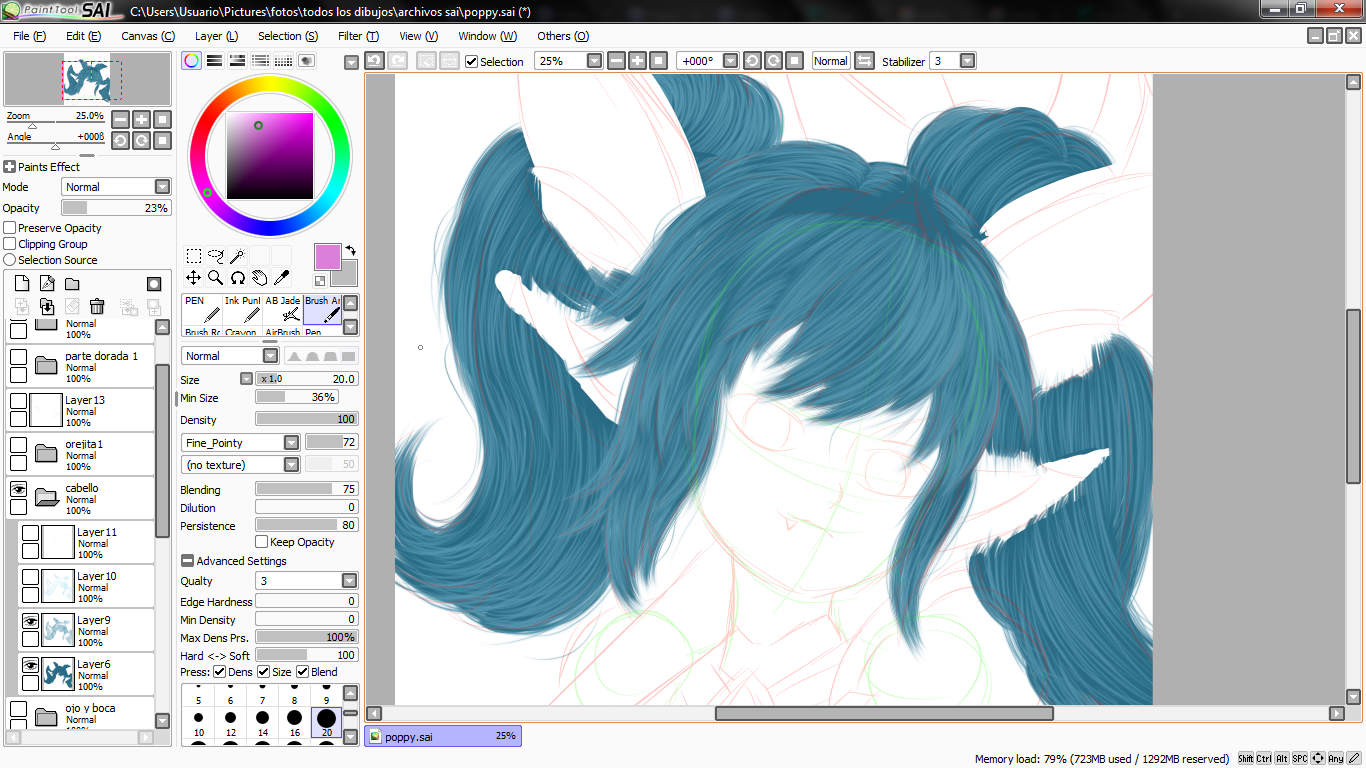Screen dimensions: 1366x768
Task: Flip the canvas view horizontally
Action: 865,61
